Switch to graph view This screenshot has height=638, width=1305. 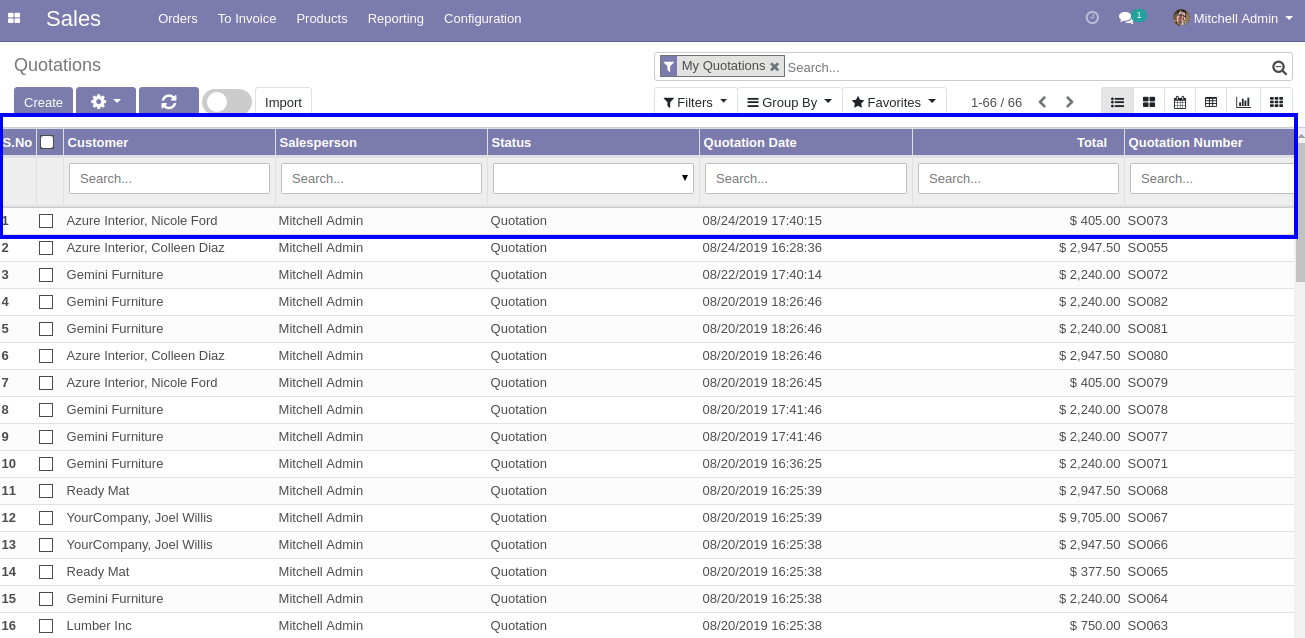click(x=1243, y=102)
